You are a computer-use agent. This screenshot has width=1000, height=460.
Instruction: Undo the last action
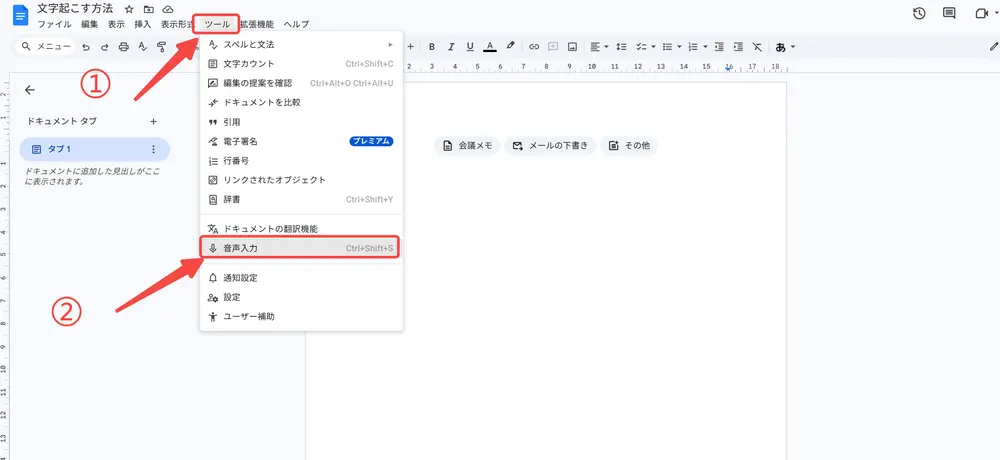[x=85, y=47]
